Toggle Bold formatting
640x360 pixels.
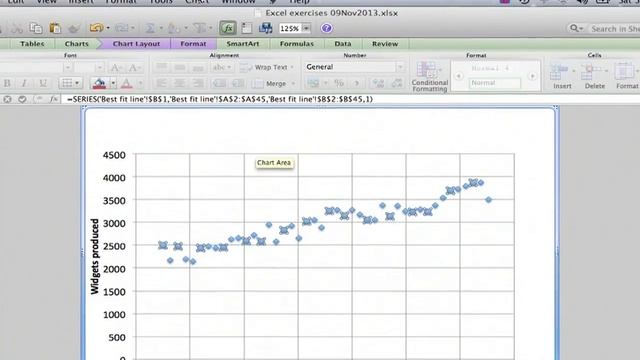tap(7, 83)
